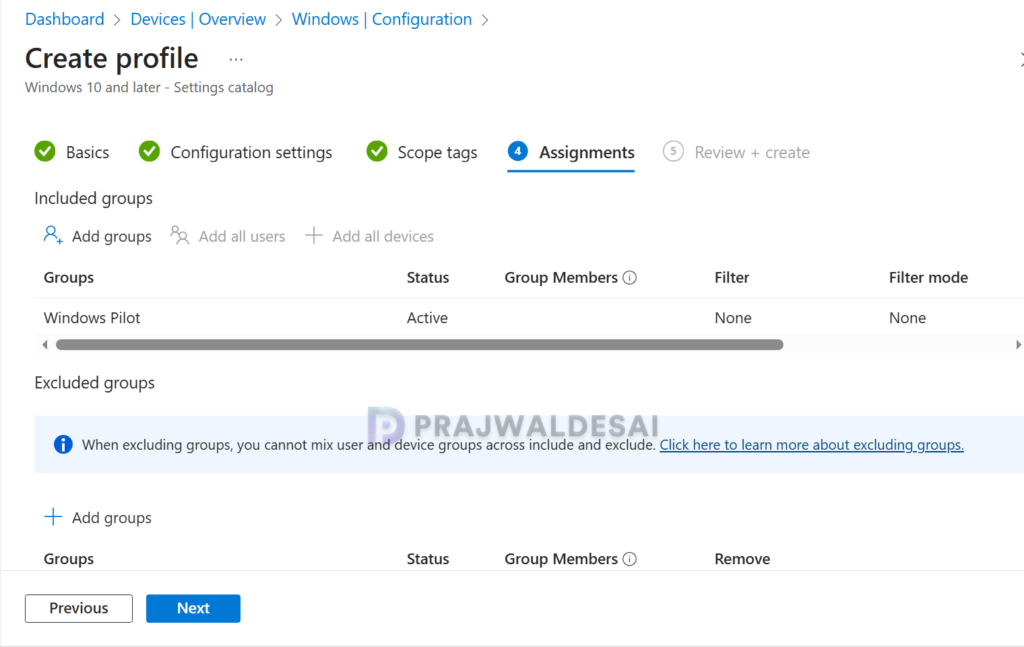Image resolution: width=1024 pixels, height=647 pixels.
Task: Click Add all users text
Action: pyautogui.click(x=242, y=236)
